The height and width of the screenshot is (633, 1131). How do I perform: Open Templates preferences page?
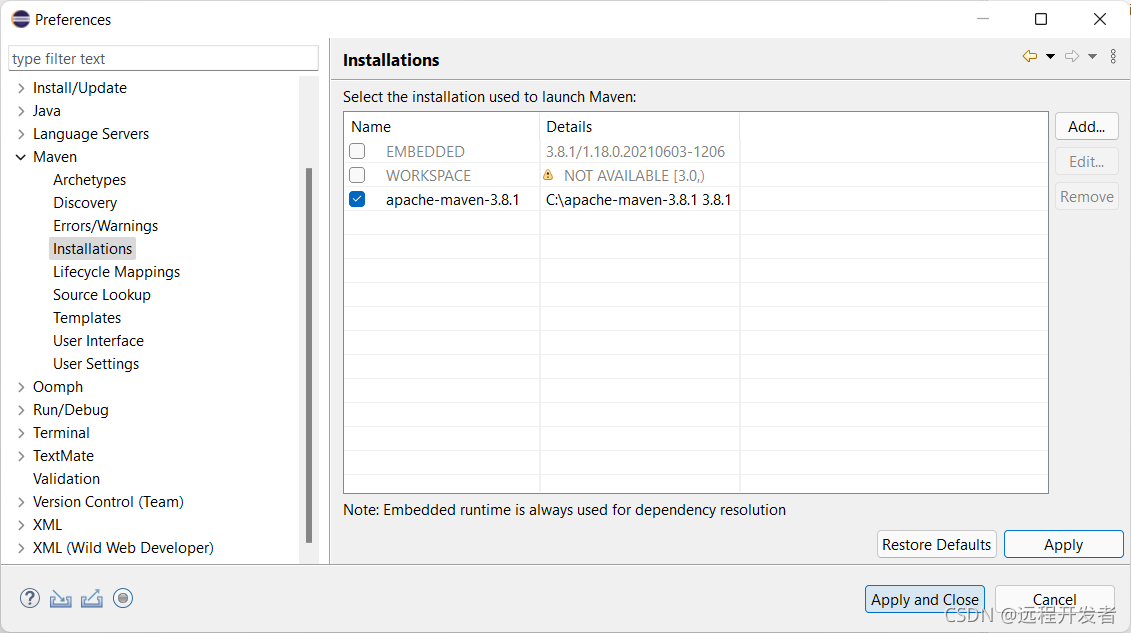tap(87, 318)
